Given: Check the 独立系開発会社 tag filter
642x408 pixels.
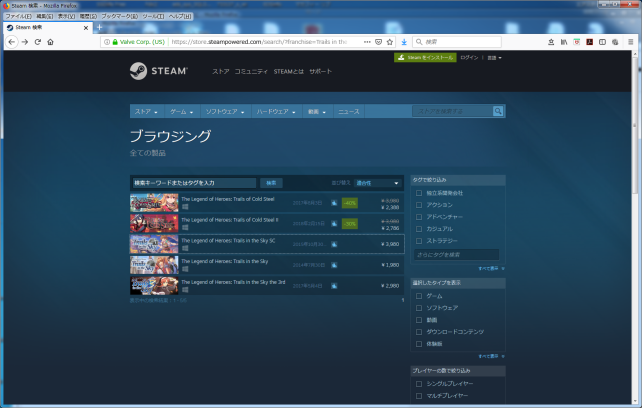Looking at the screenshot, I should click(x=419, y=193).
